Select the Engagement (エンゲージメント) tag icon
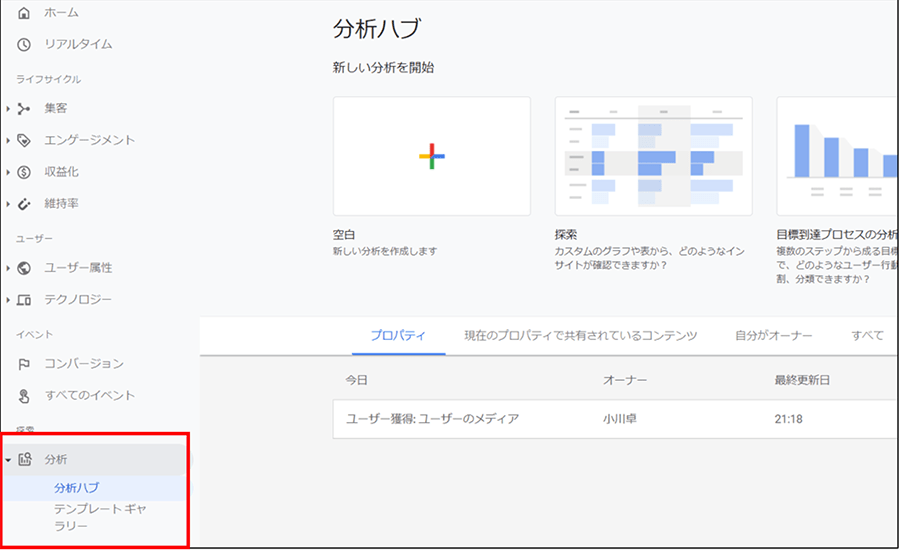 (x=25, y=140)
